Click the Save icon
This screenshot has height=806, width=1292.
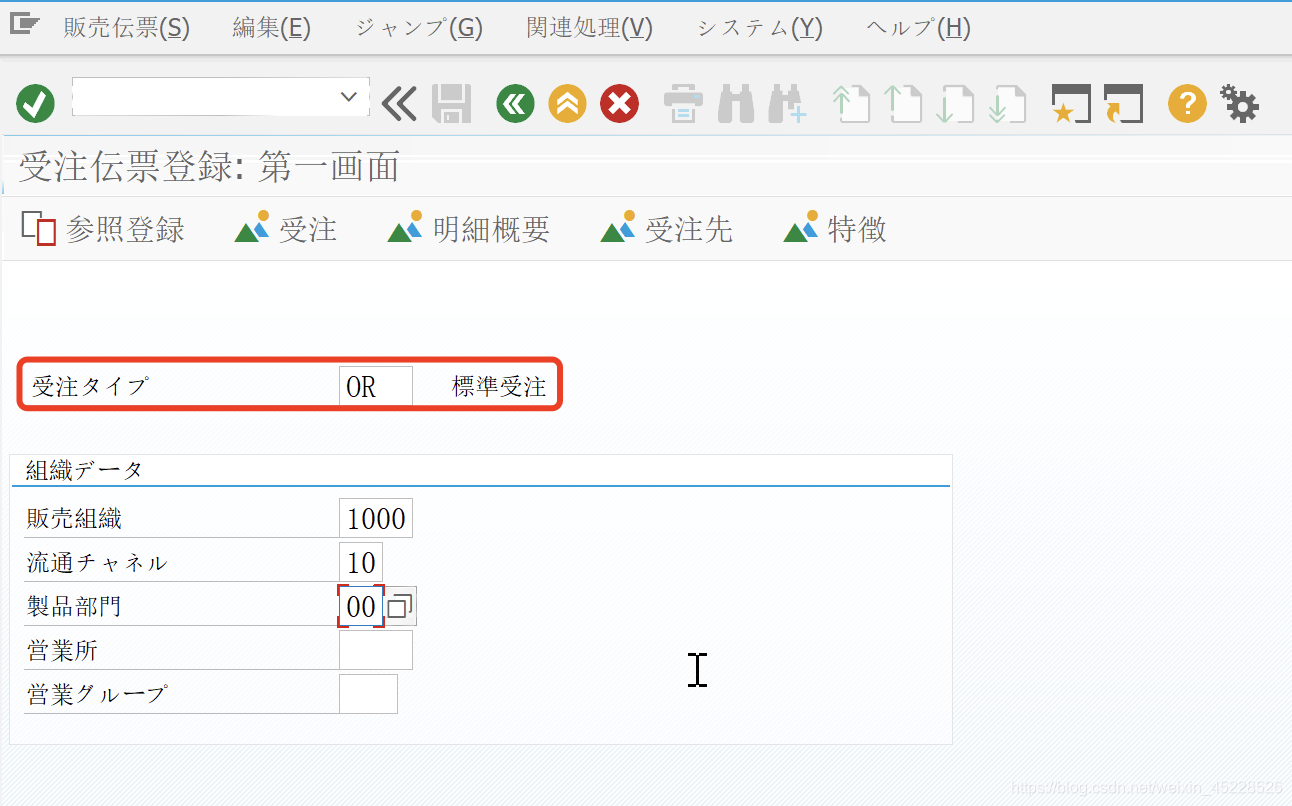[451, 103]
